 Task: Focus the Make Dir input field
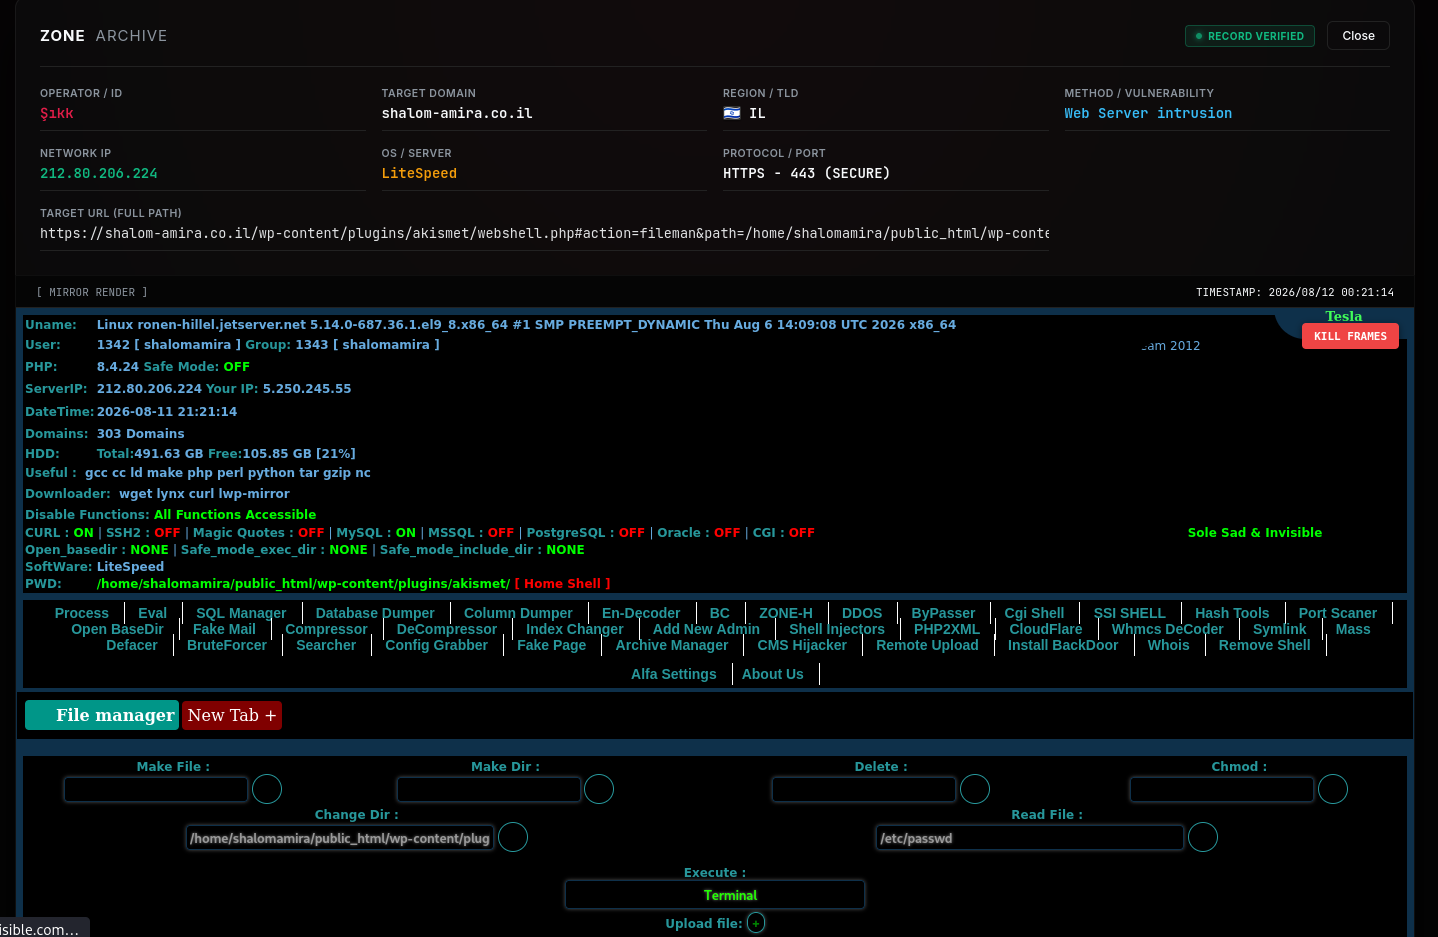click(489, 789)
